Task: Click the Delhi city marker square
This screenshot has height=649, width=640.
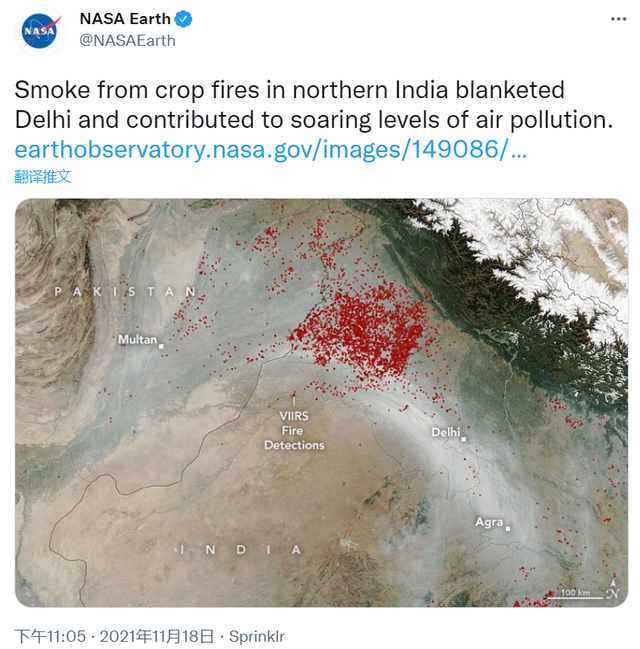Action: (x=463, y=439)
